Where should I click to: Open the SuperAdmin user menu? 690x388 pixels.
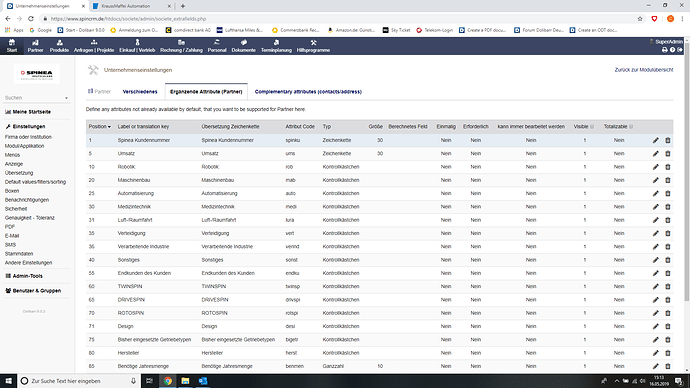pos(666,42)
